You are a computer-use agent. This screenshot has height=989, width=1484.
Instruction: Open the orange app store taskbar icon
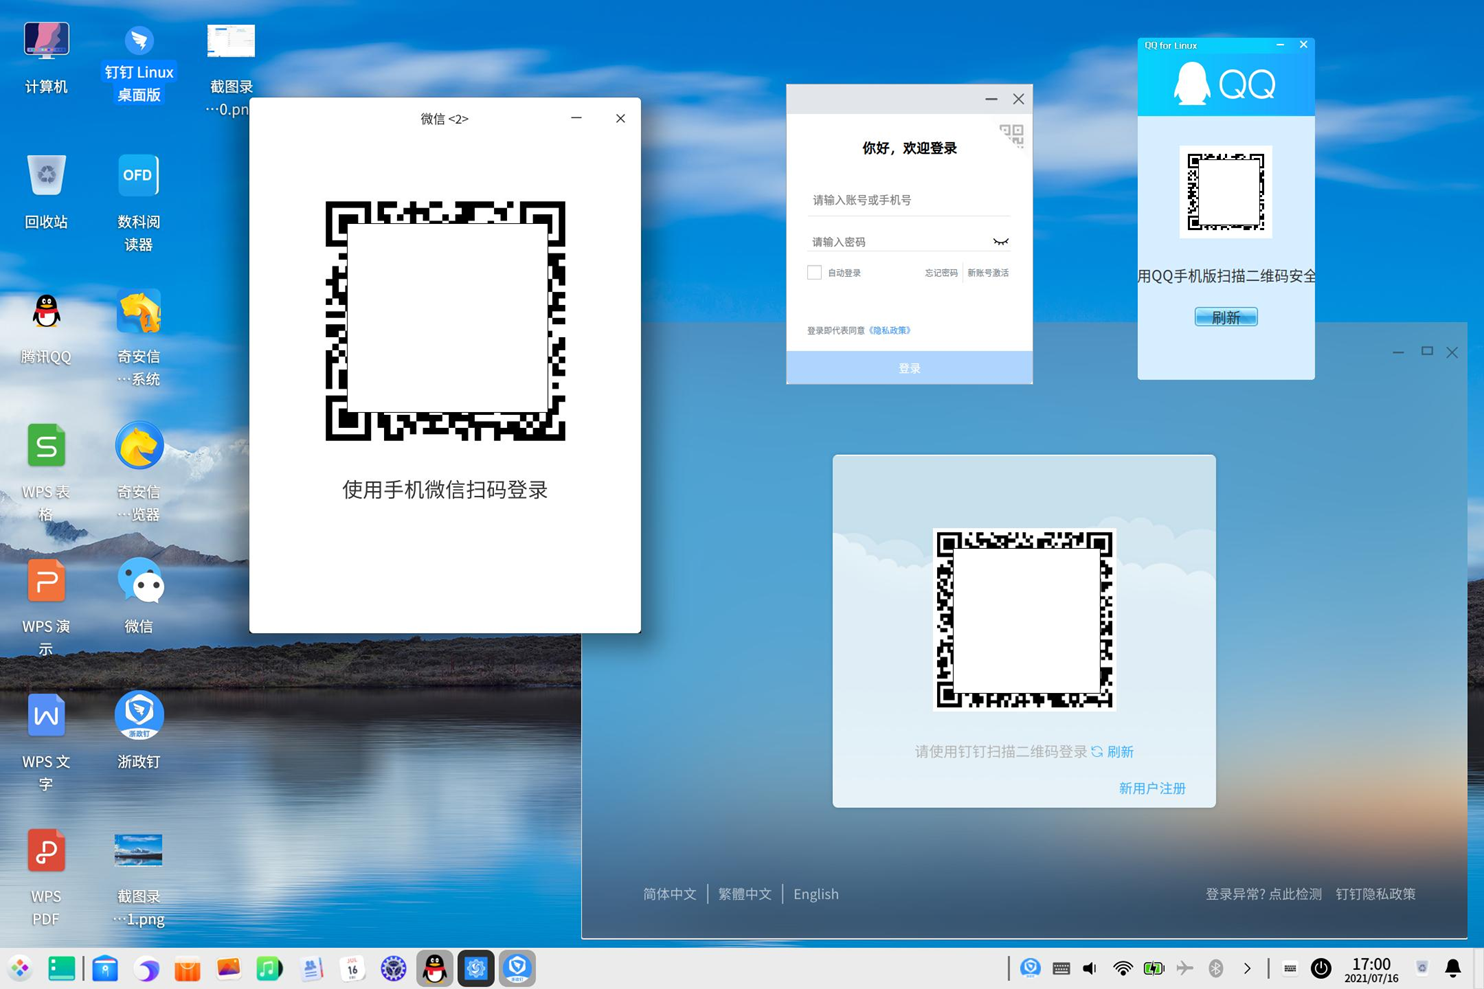tap(187, 968)
